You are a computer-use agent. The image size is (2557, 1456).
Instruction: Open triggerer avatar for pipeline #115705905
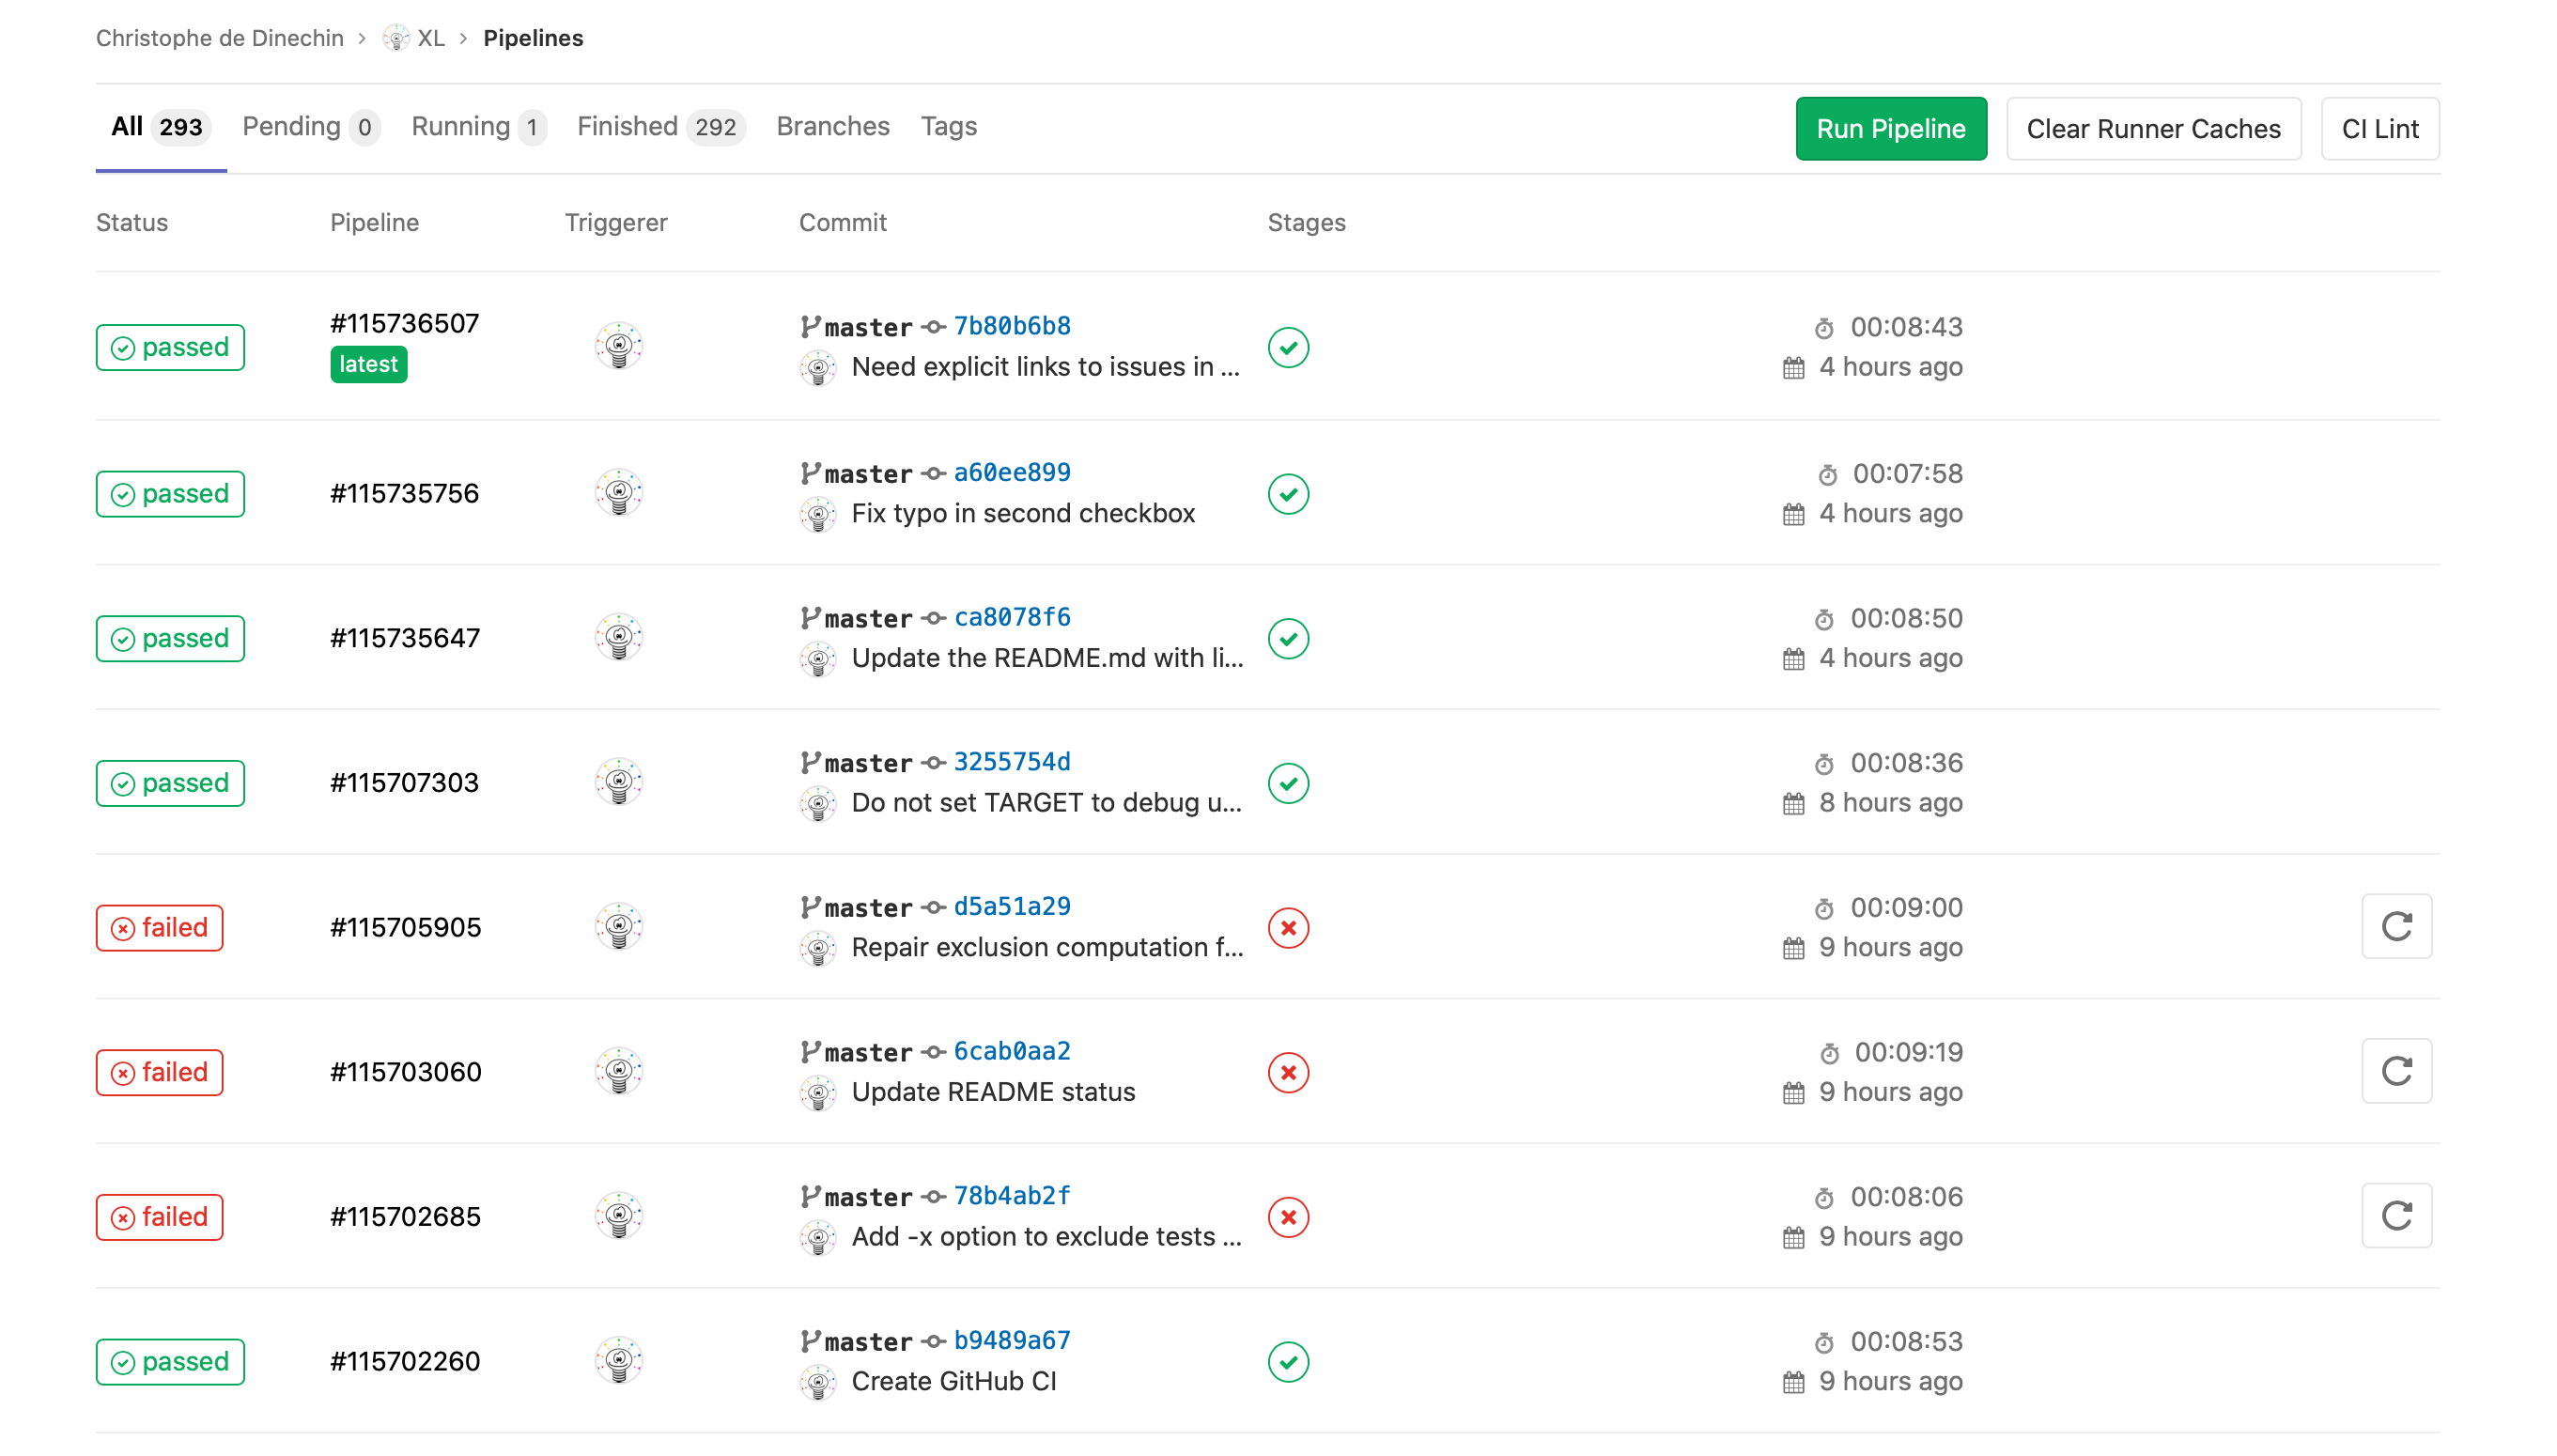[x=619, y=927]
